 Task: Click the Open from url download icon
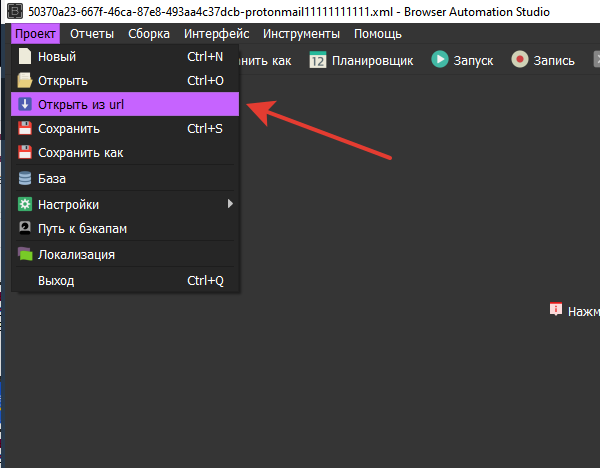click(x=25, y=105)
